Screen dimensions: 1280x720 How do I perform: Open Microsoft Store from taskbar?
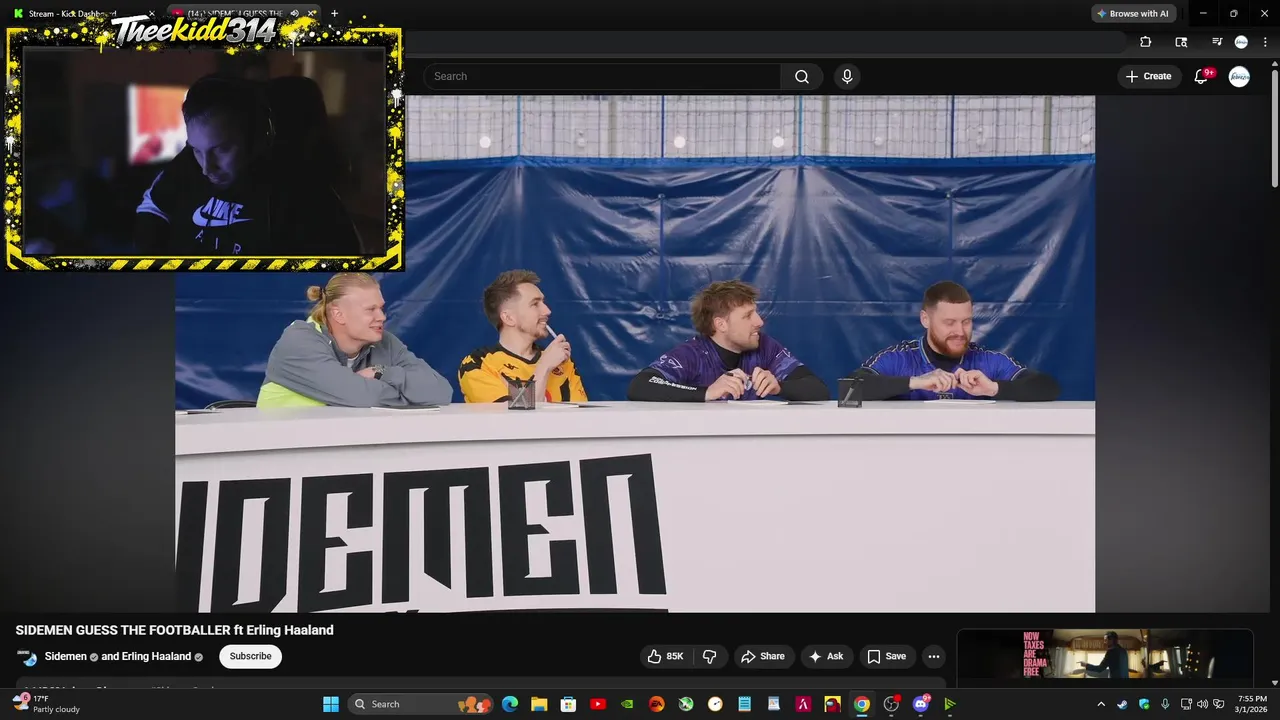[568, 704]
